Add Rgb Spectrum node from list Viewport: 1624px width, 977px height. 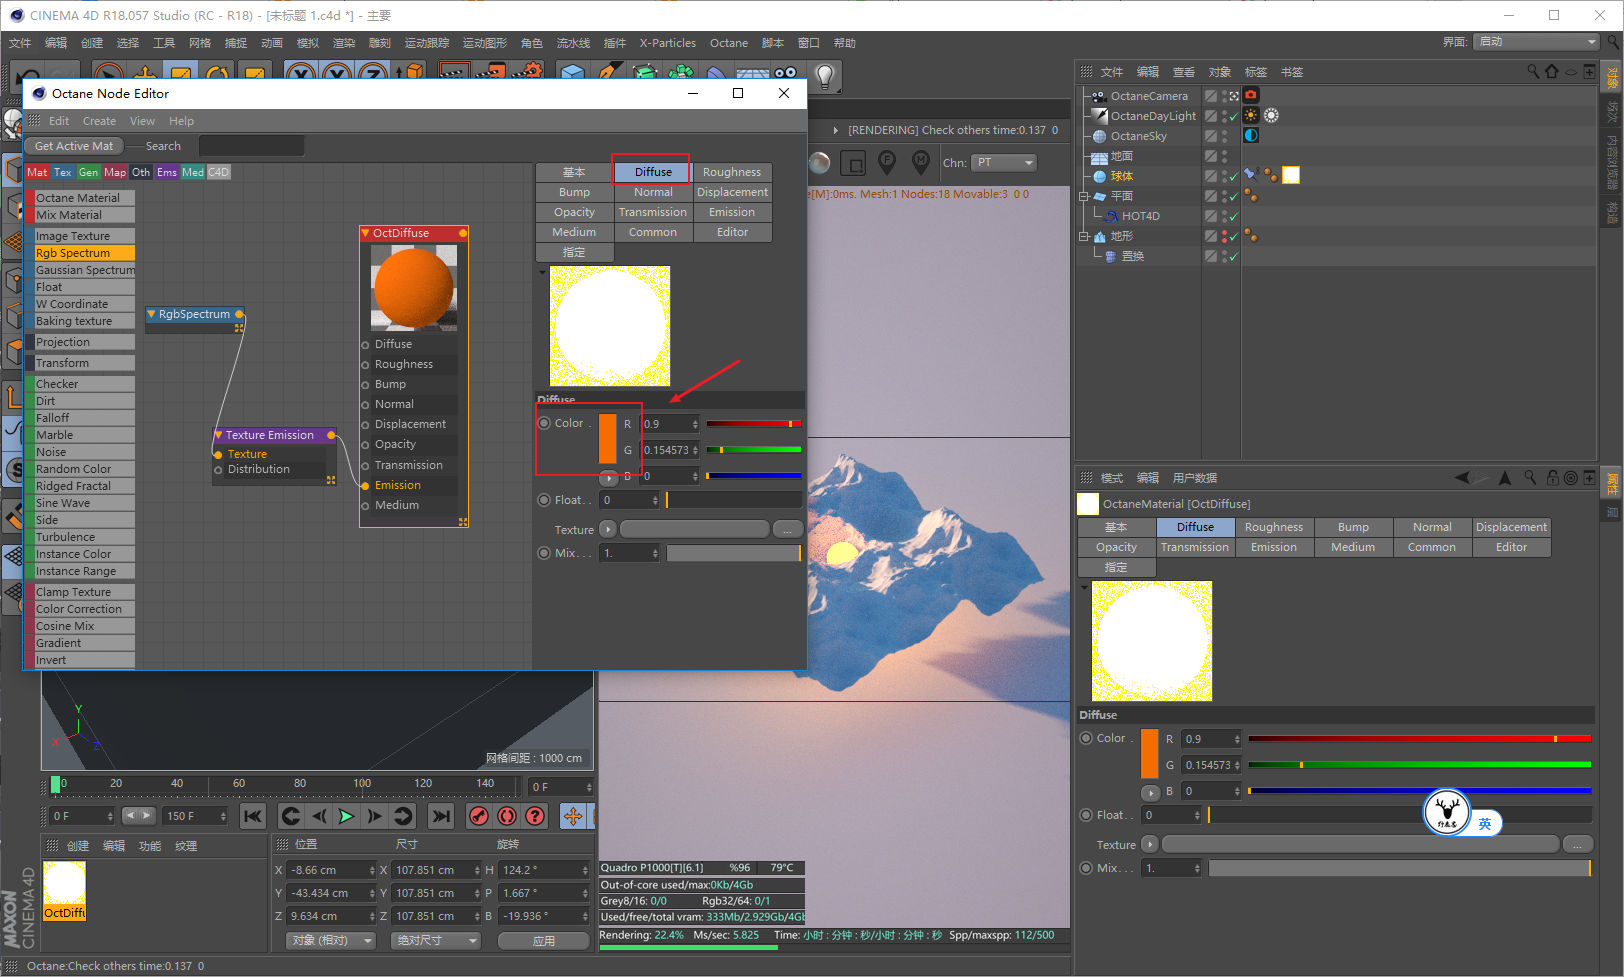point(85,253)
